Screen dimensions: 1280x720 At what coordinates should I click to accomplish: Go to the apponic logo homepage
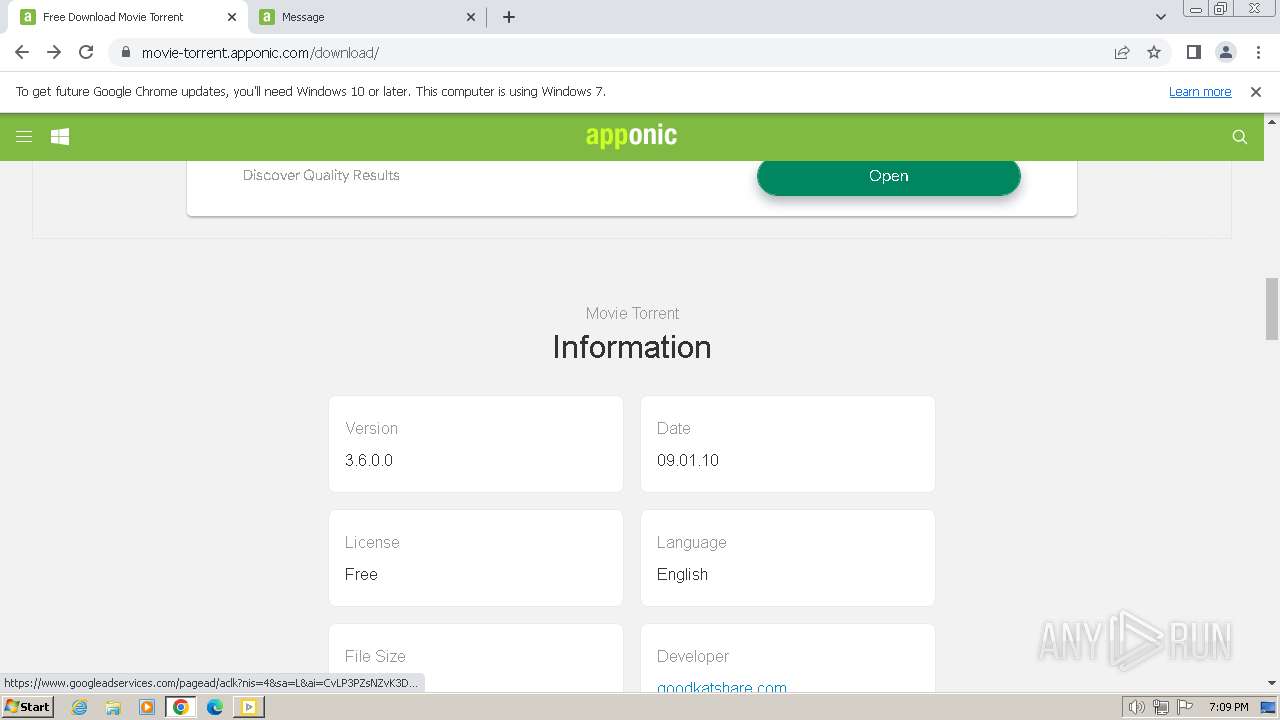pyautogui.click(x=631, y=136)
